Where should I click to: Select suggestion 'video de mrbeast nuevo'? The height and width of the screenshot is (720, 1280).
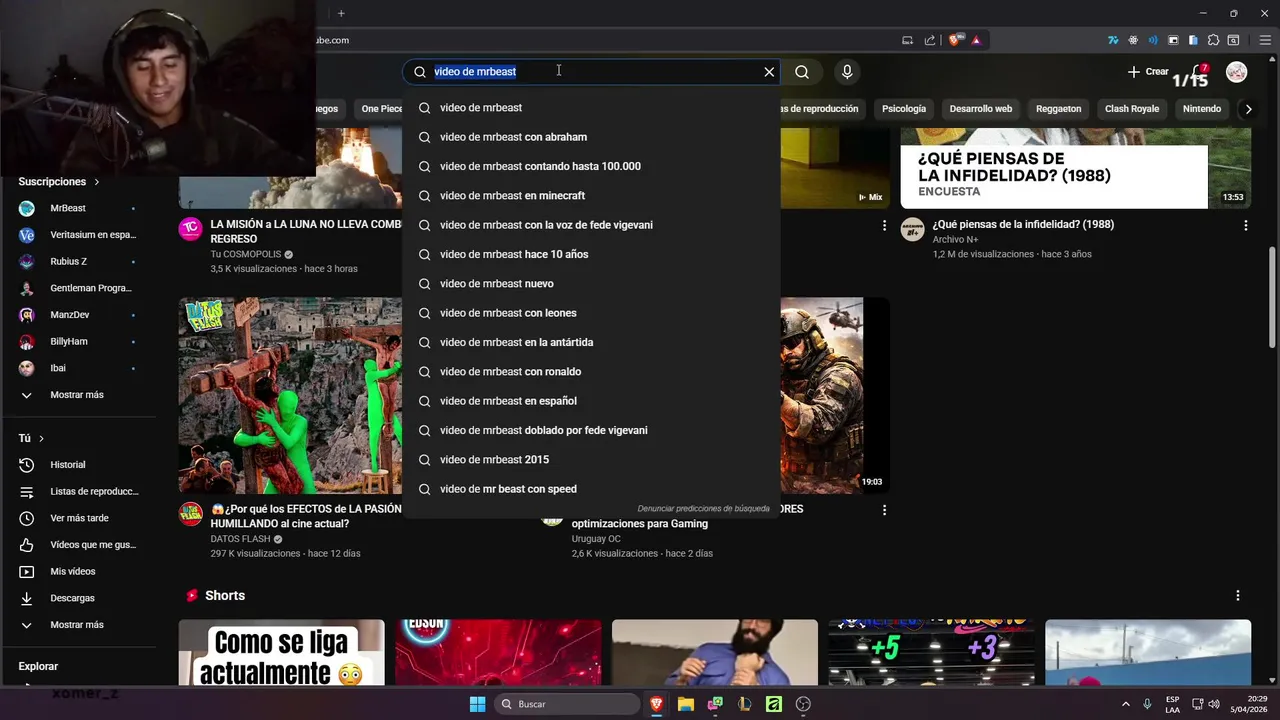tap(591, 284)
